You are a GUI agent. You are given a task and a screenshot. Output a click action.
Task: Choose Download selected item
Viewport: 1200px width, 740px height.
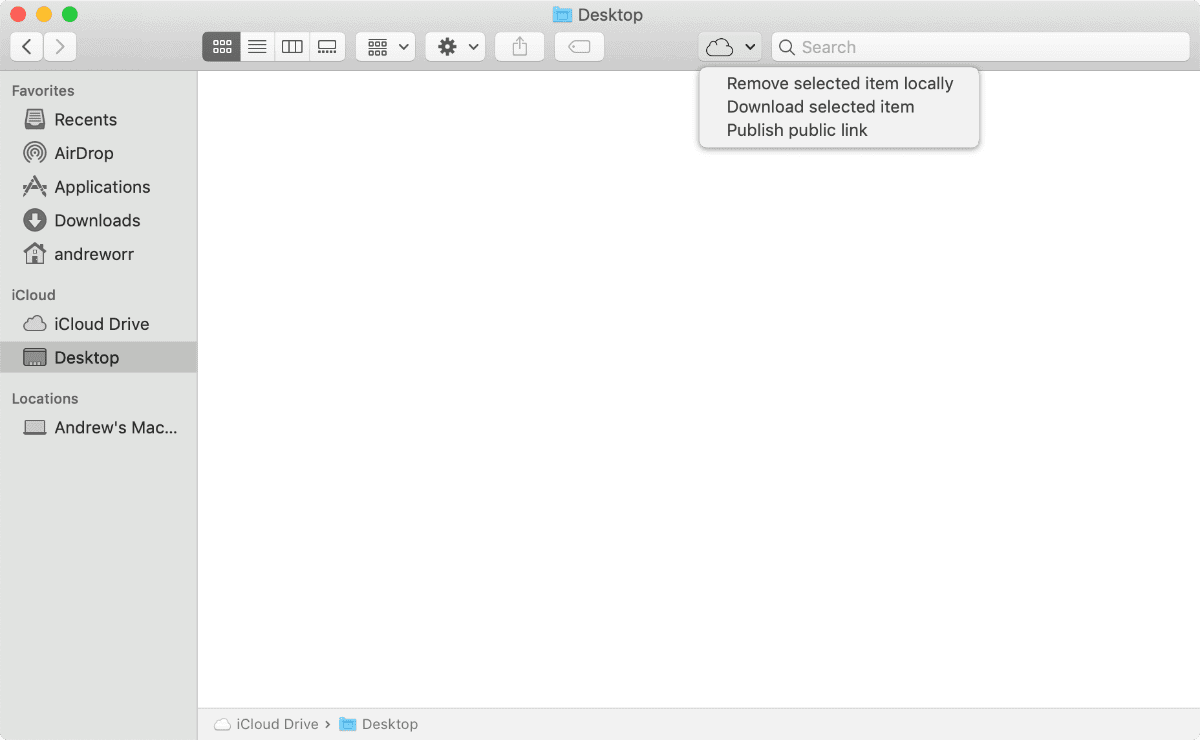820,107
